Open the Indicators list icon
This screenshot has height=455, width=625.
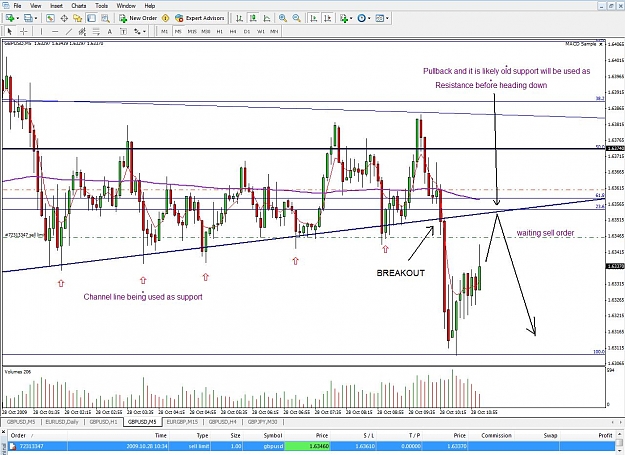(x=344, y=18)
